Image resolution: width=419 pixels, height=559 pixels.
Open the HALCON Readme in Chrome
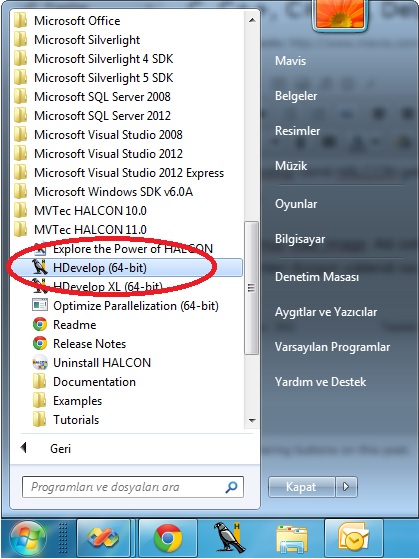pyautogui.click(x=65, y=325)
